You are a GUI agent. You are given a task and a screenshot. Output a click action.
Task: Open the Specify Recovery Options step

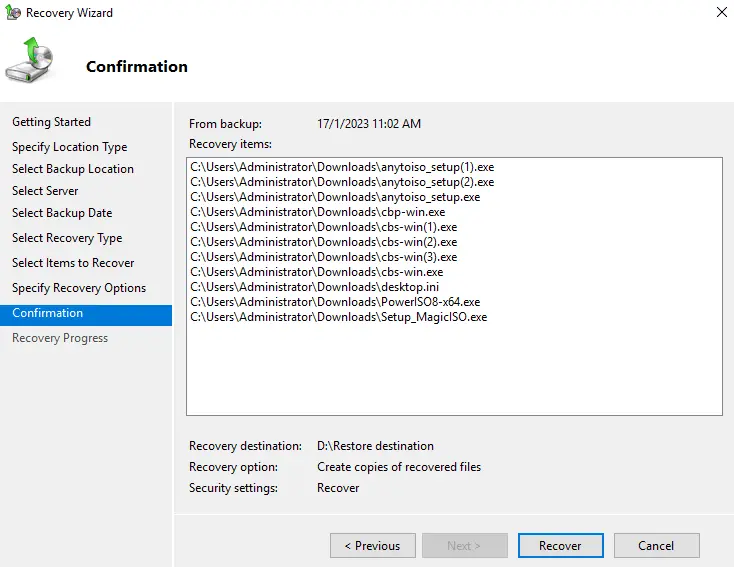click(x=79, y=288)
